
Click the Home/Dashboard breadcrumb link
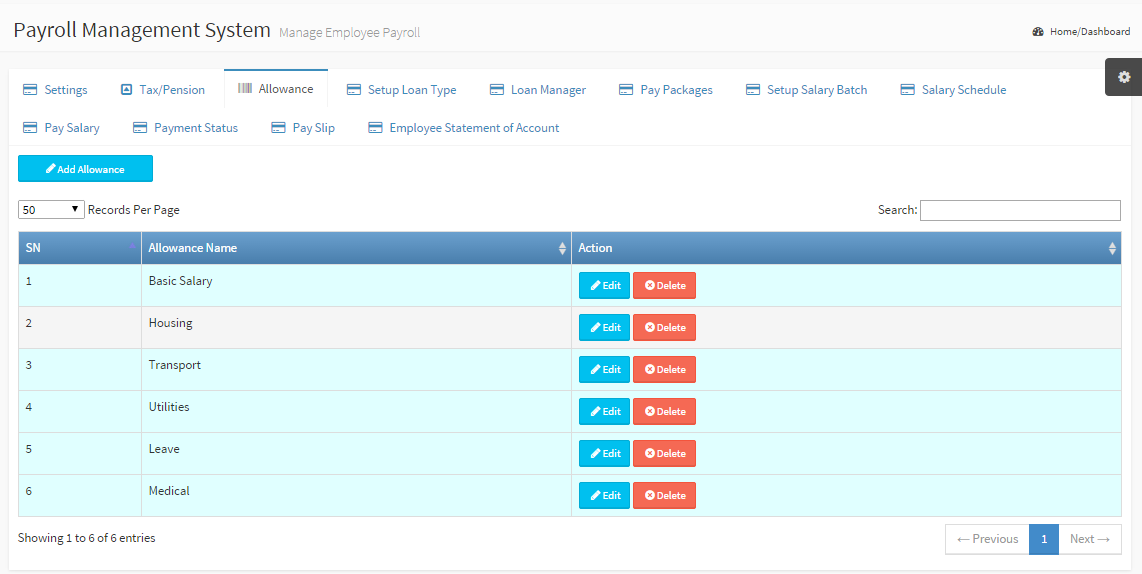pyautogui.click(x=1089, y=32)
